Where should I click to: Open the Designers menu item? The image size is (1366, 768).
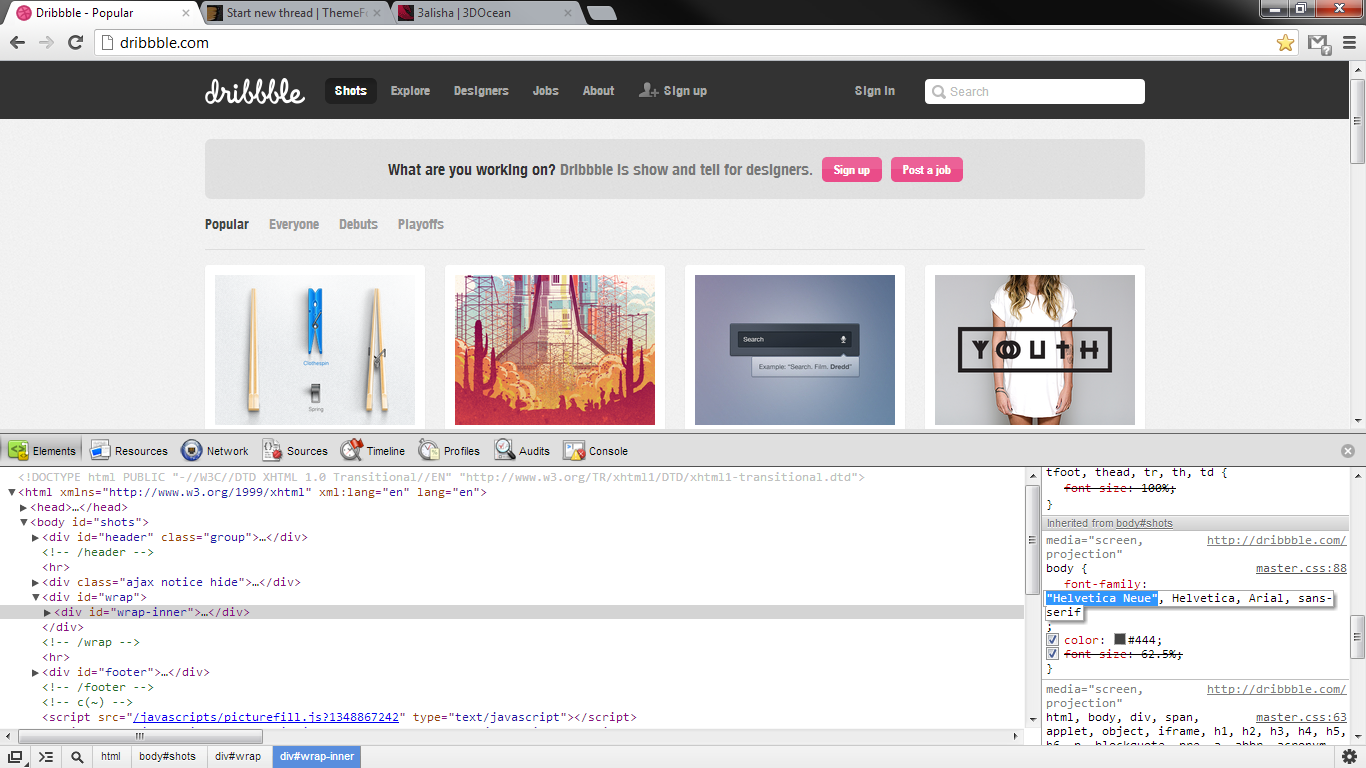(x=481, y=91)
